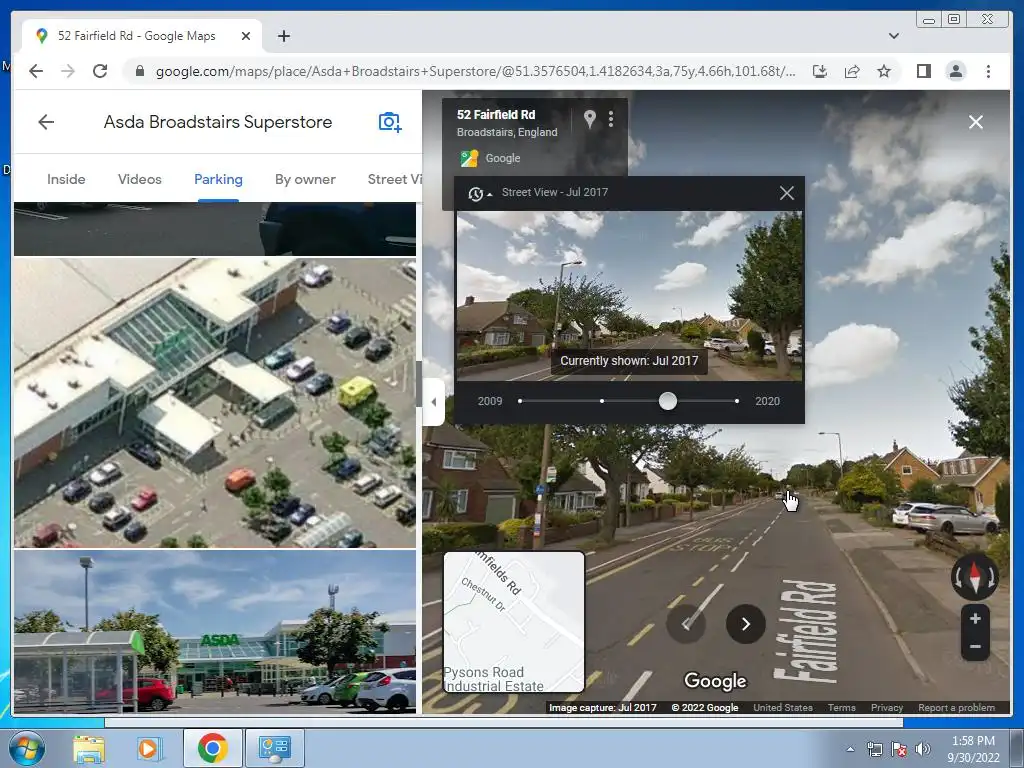This screenshot has width=1024, height=768.
Task: Open the Terms link
Action: coord(842,707)
